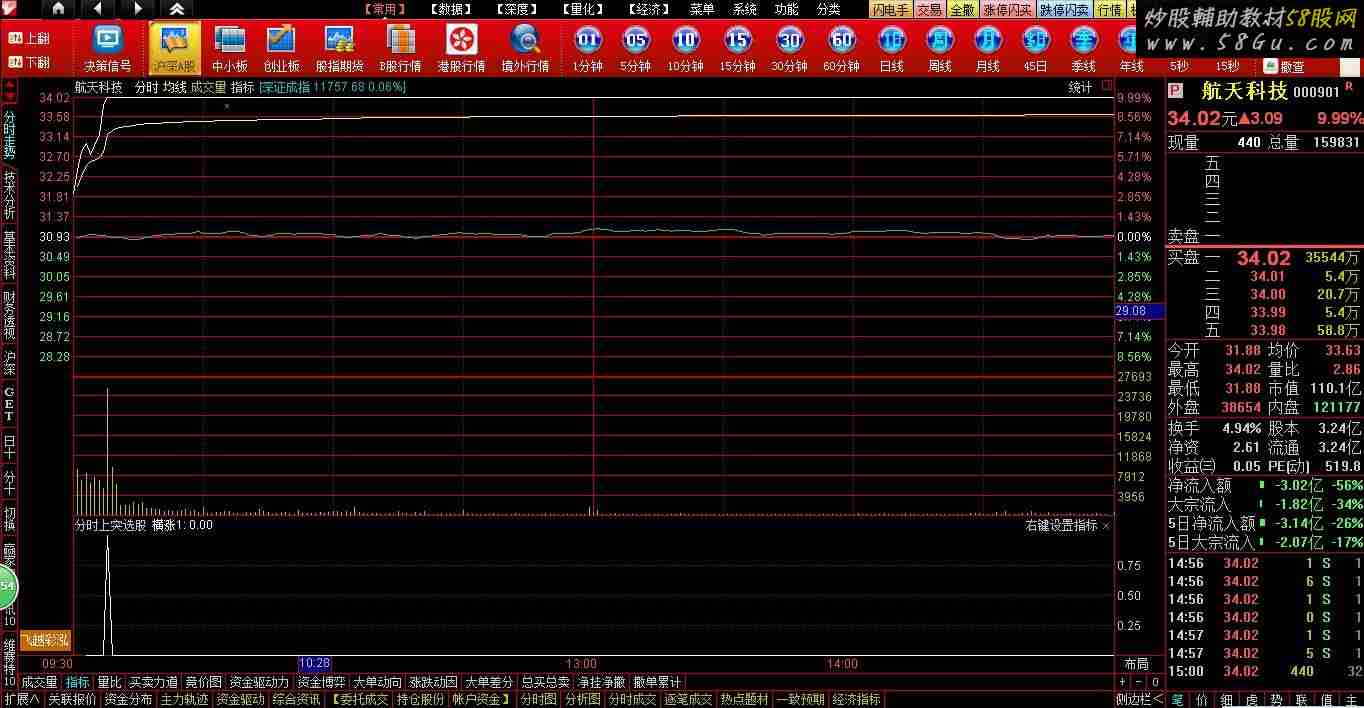Viewport: 1364px width, 708px height.
Task: Click the forward arrow navigation icon
Action: coord(138,9)
